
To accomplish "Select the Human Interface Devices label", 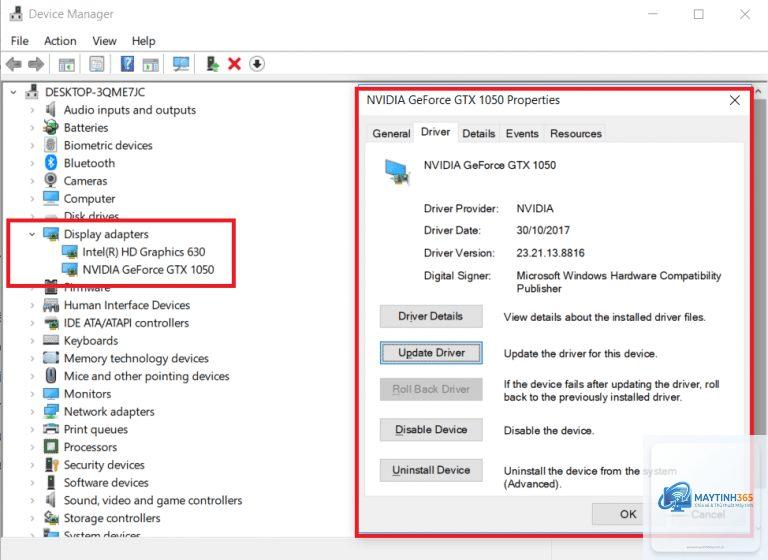I will (x=127, y=305).
